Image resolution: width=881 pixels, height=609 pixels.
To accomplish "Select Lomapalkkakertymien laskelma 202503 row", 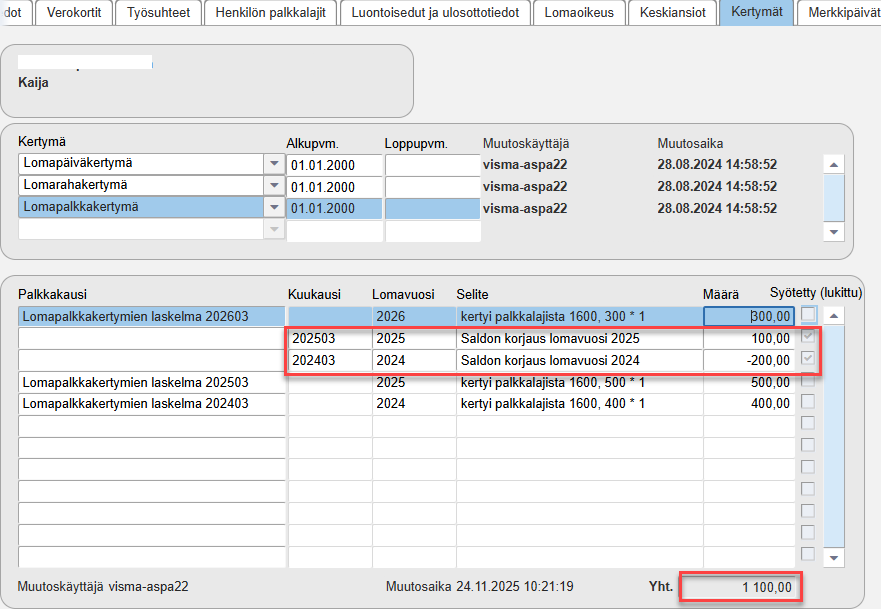I will tap(152, 383).
